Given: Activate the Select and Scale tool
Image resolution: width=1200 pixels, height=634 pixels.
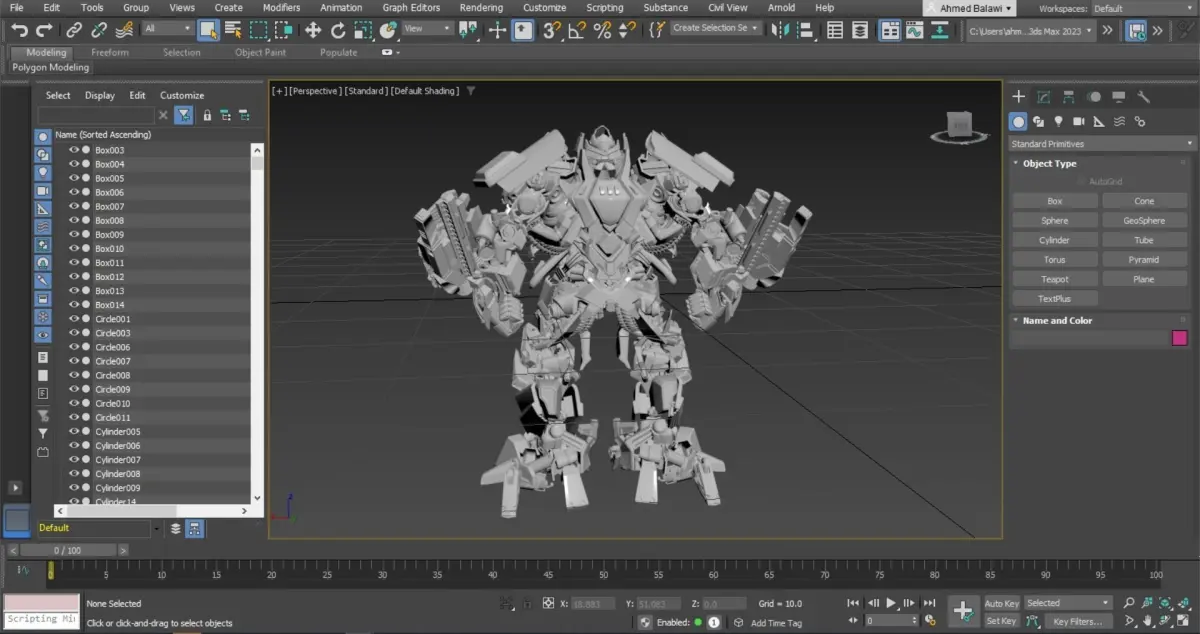Looking at the screenshot, I should [363, 30].
